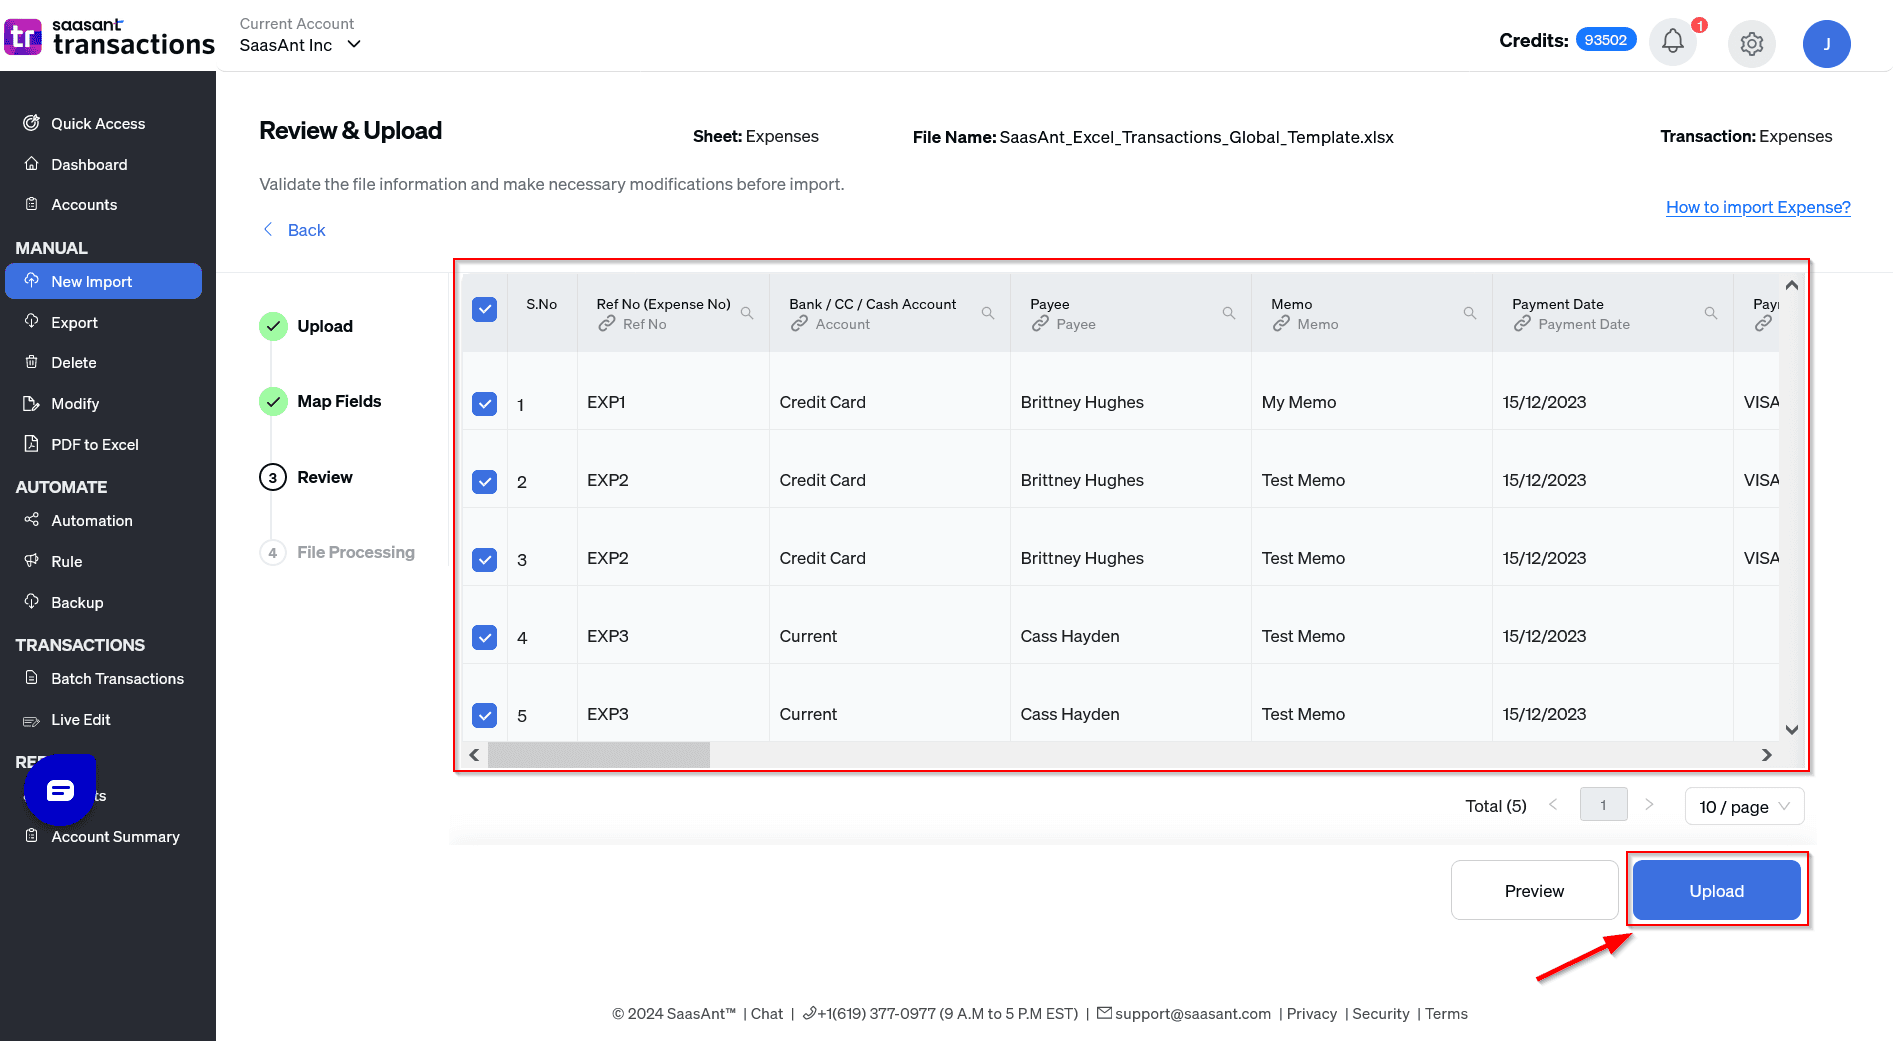
Task: Click the Dashboard home icon
Action: 32,163
